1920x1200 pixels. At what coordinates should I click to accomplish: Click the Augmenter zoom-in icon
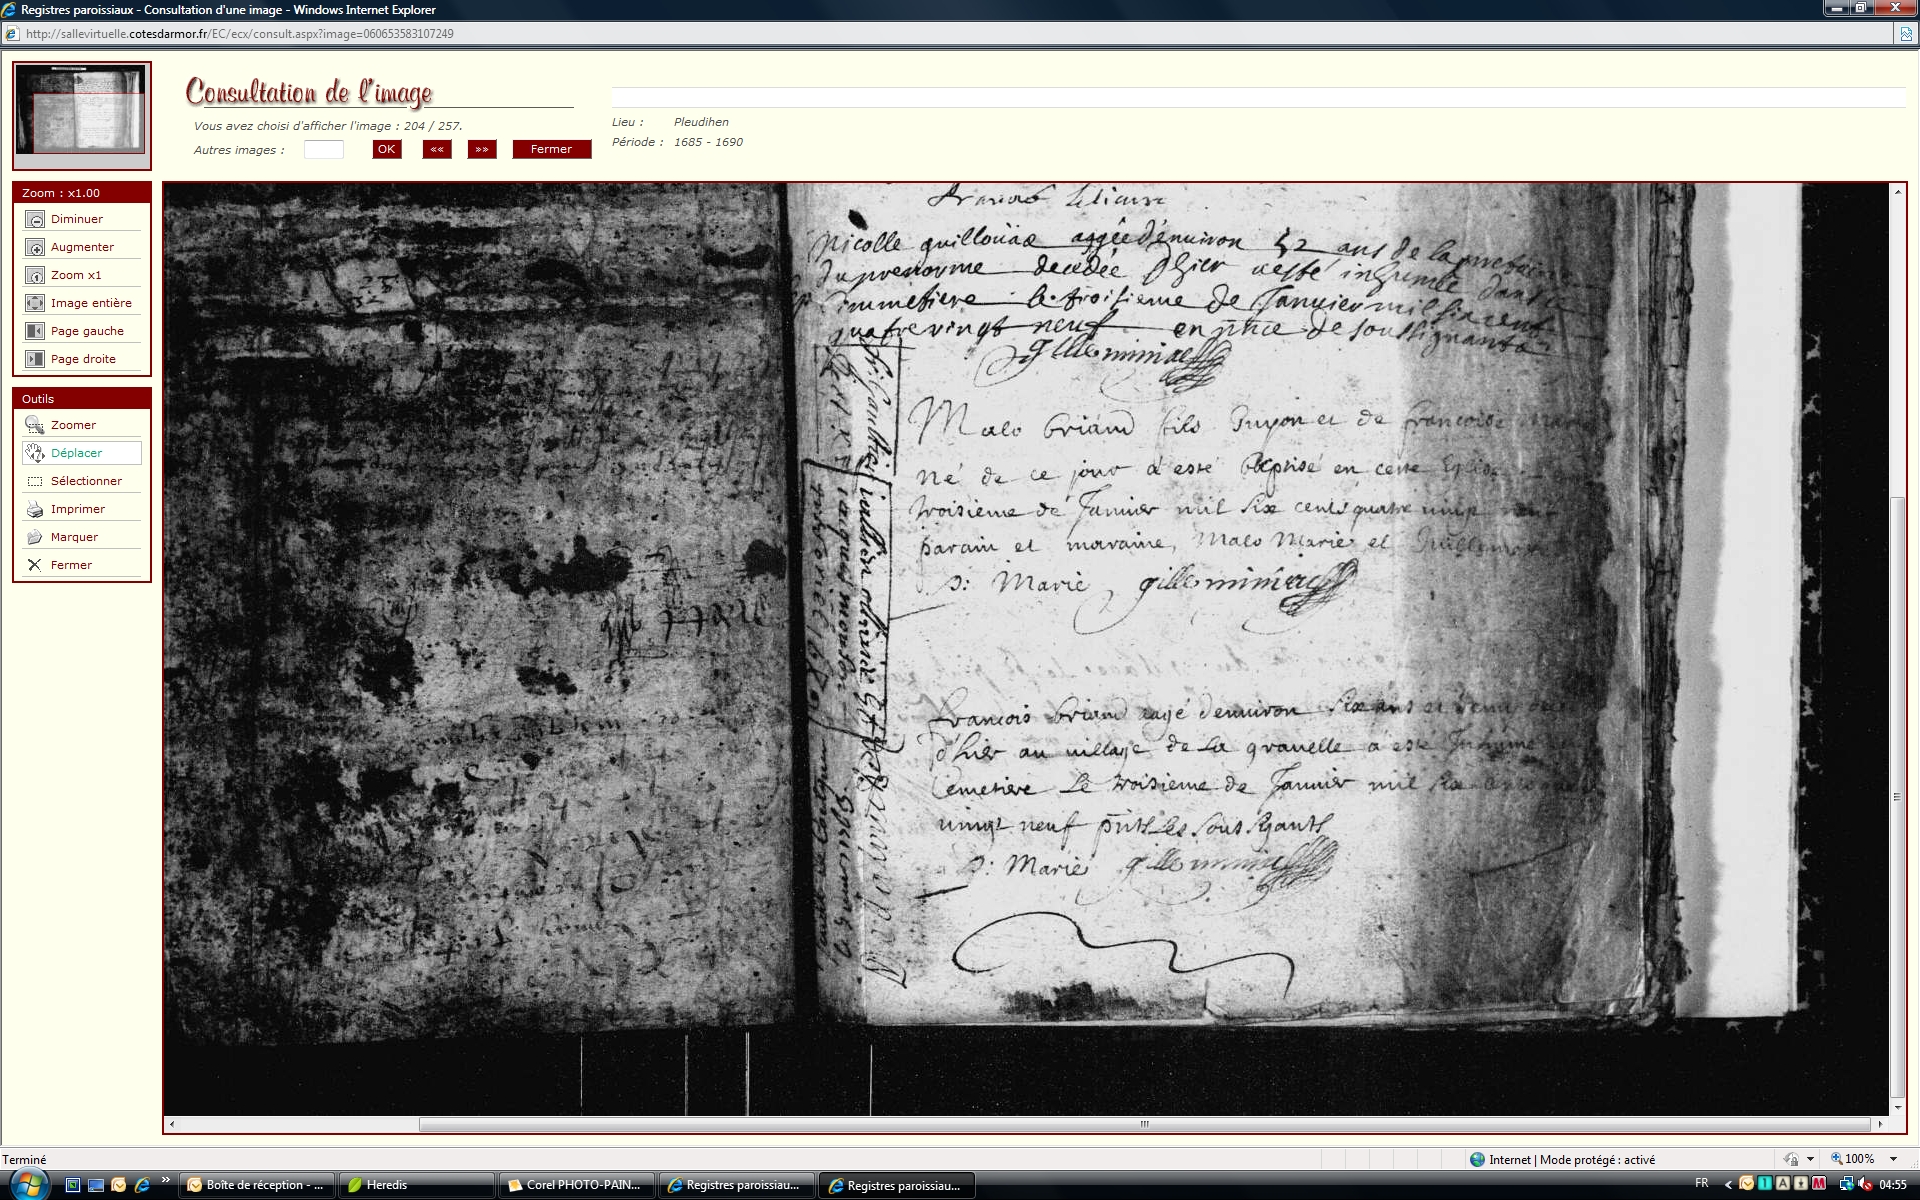35,248
